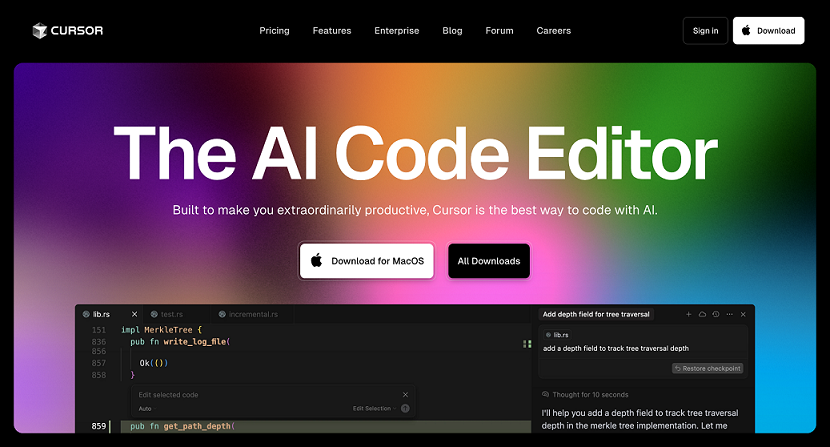Screen dimensions: 830x447
Task: Click the green diff indicator icon in editor
Action: 527,344
